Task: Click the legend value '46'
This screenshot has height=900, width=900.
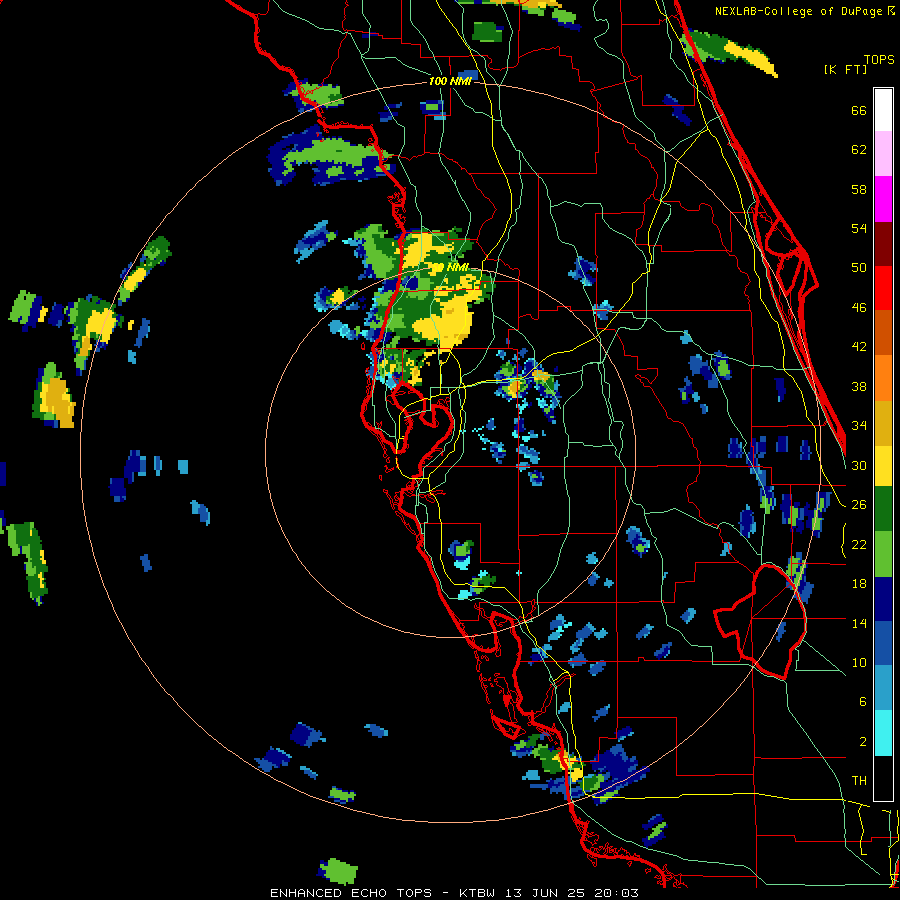Action: coord(859,308)
